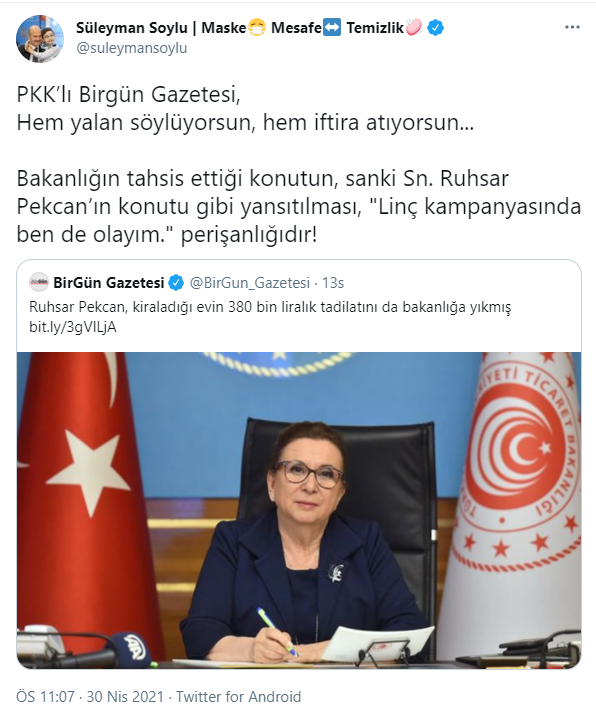
Task: Click the left-right arrow emoji after Mesafe
Action: click(332, 28)
